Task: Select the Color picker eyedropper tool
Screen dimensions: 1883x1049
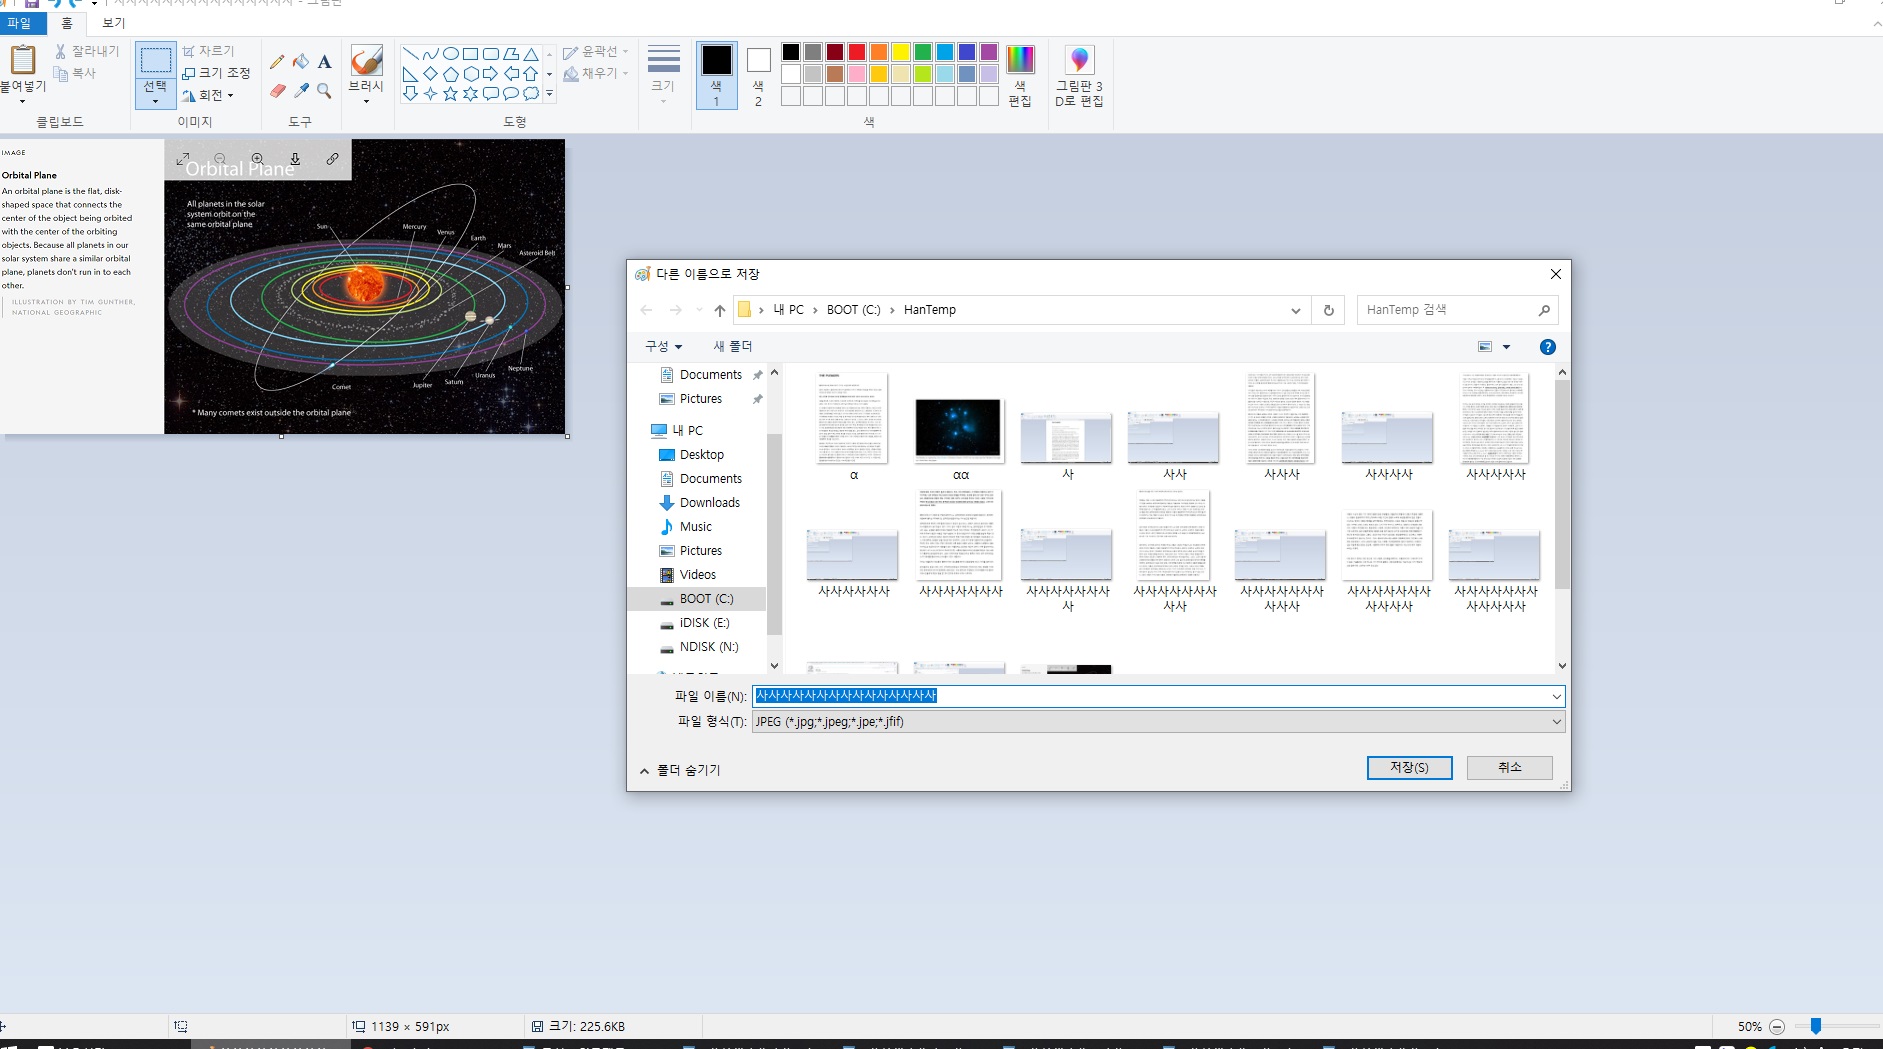Action: [x=301, y=91]
